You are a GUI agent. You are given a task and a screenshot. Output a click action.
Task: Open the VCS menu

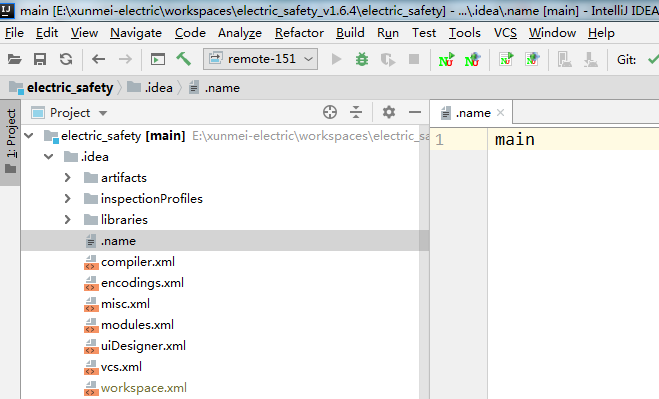(x=505, y=33)
